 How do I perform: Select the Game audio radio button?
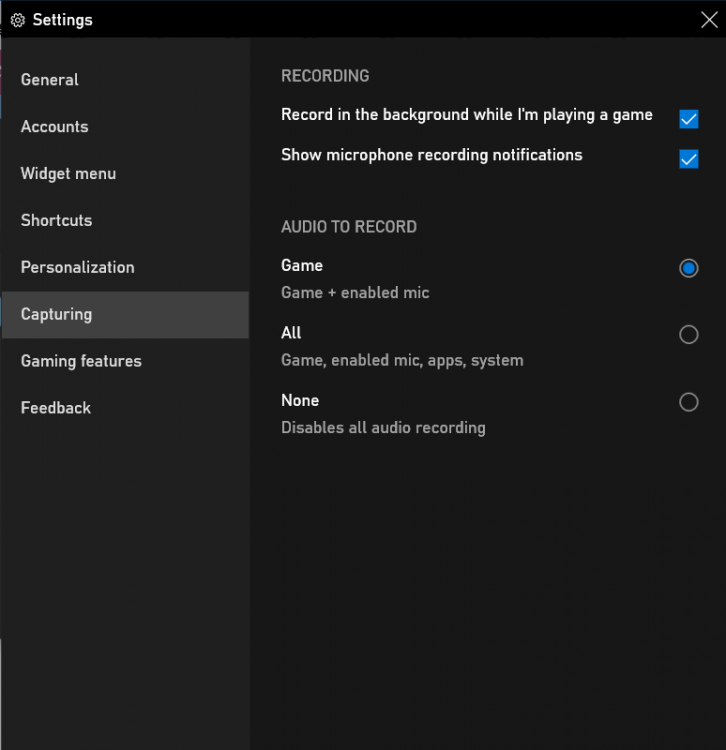tap(688, 268)
